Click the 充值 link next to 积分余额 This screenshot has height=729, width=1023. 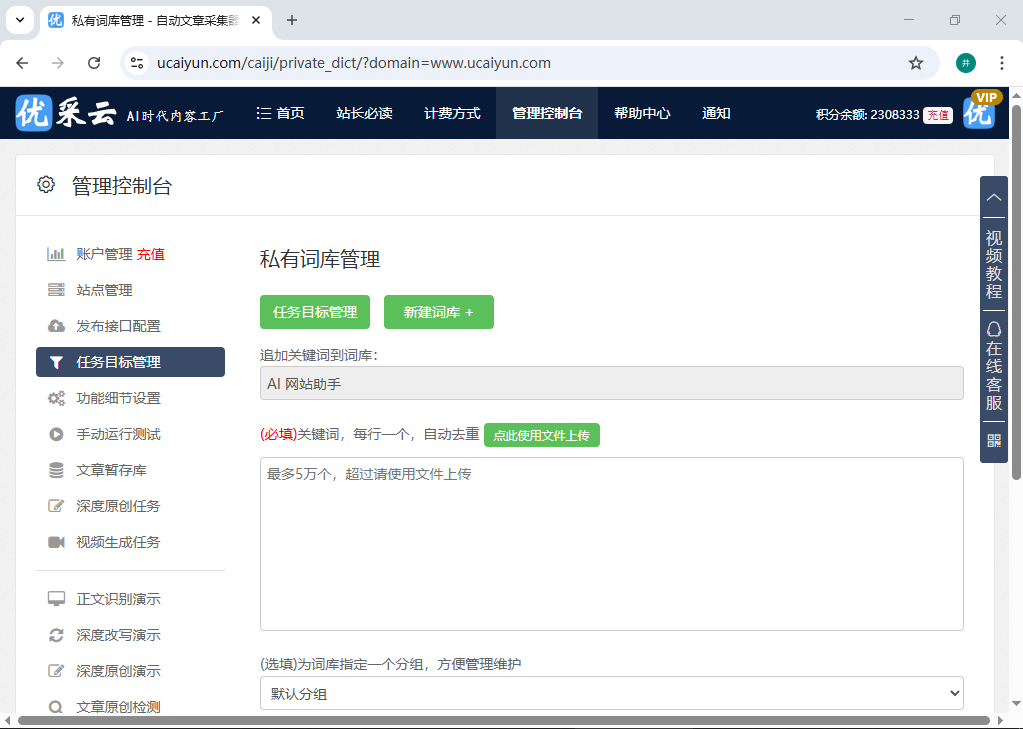(935, 115)
